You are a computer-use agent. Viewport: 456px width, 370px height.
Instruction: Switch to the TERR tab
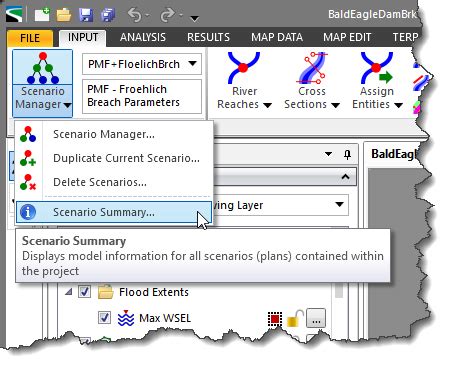click(405, 37)
